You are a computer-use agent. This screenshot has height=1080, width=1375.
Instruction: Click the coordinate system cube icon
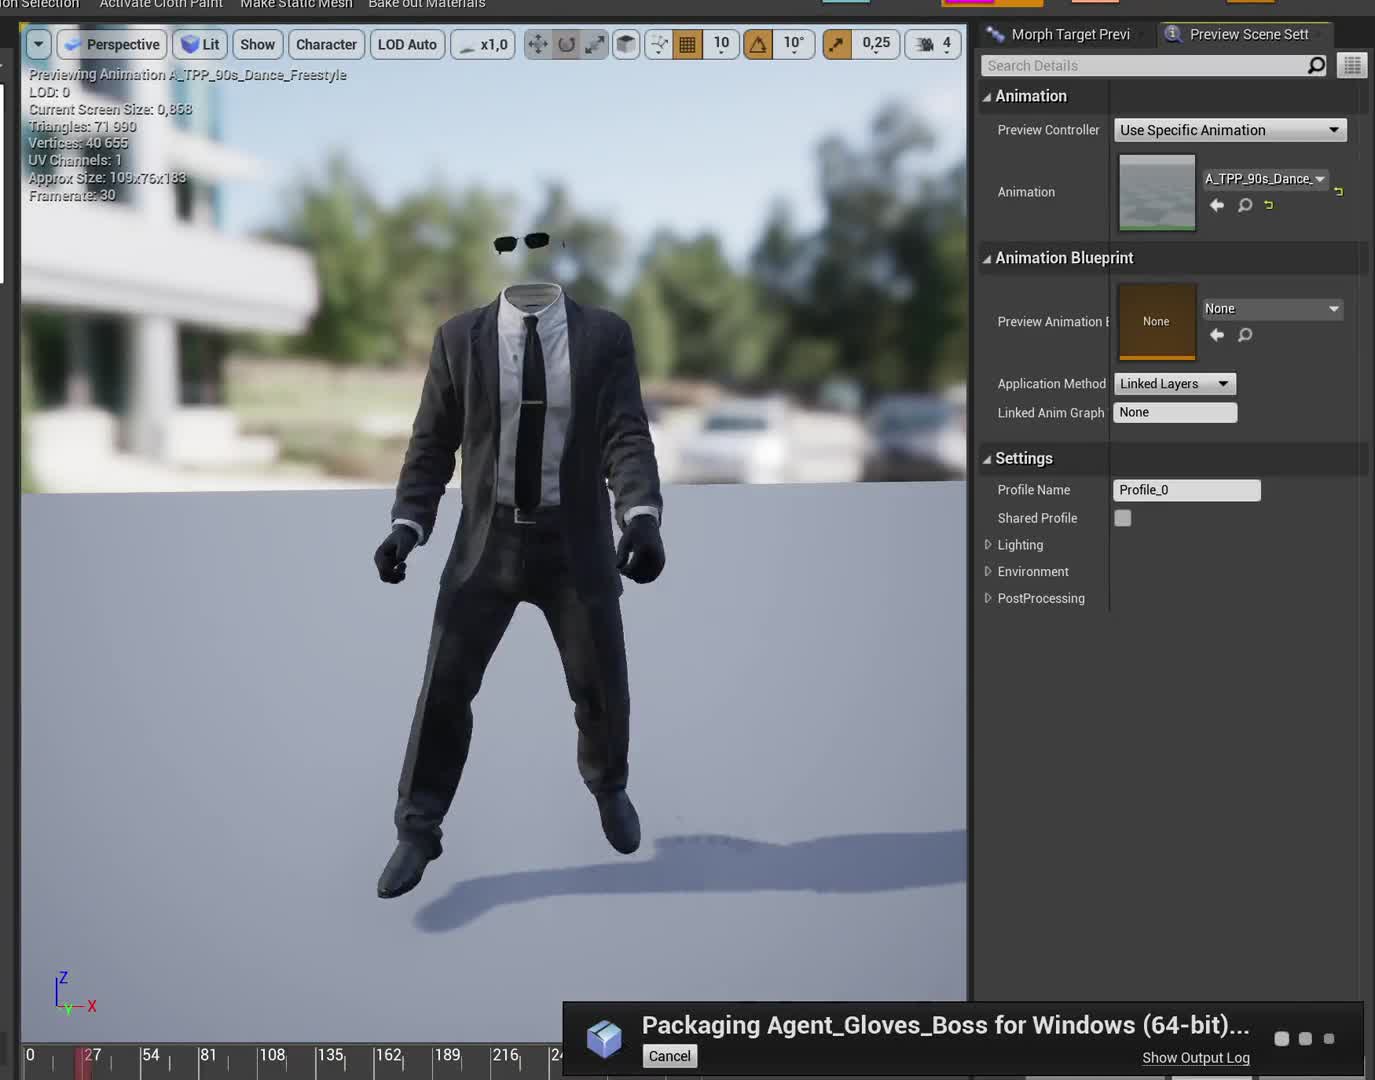pyautogui.click(x=626, y=44)
